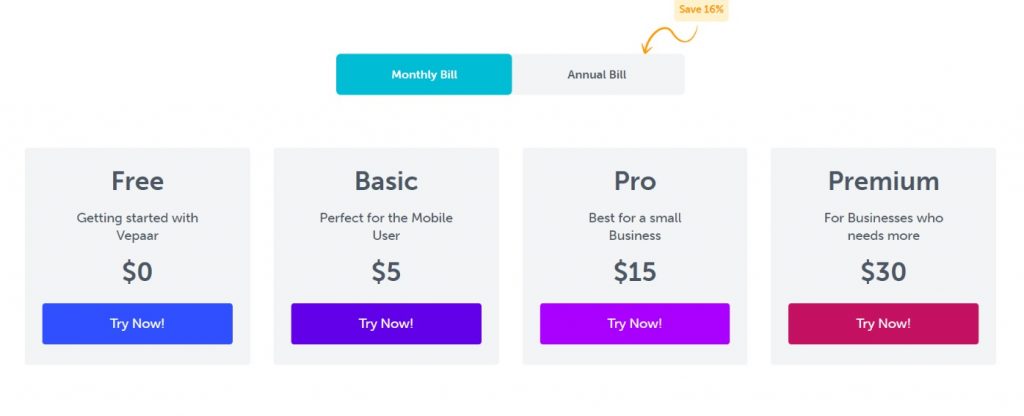
Task: Switch to Annual Bill pricing
Action: (x=598, y=74)
